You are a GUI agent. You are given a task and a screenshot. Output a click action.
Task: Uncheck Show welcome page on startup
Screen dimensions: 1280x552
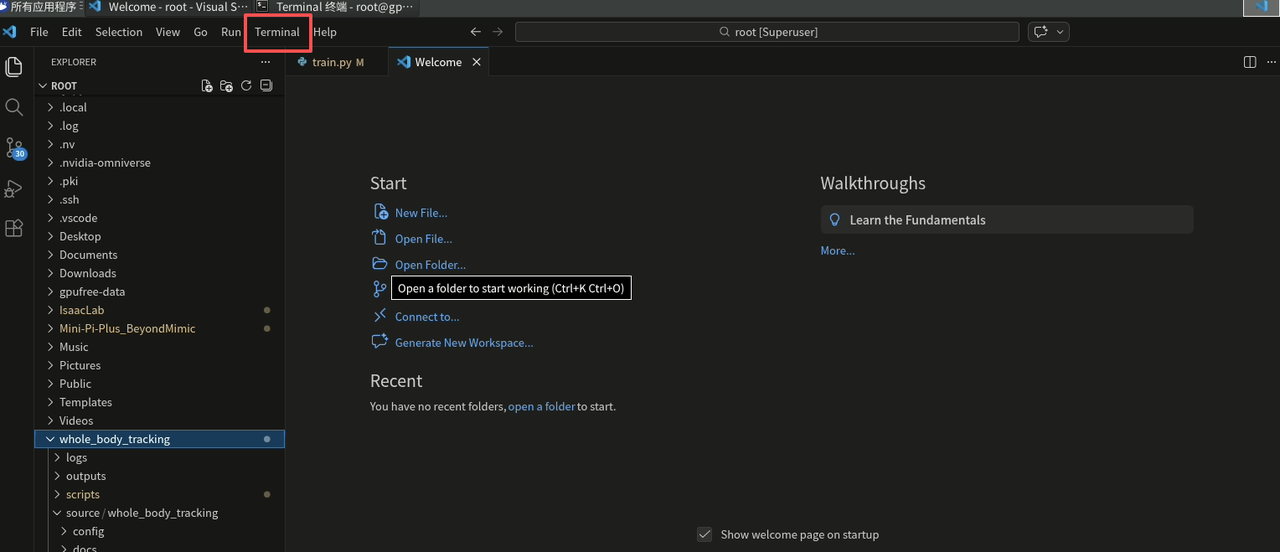point(705,535)
